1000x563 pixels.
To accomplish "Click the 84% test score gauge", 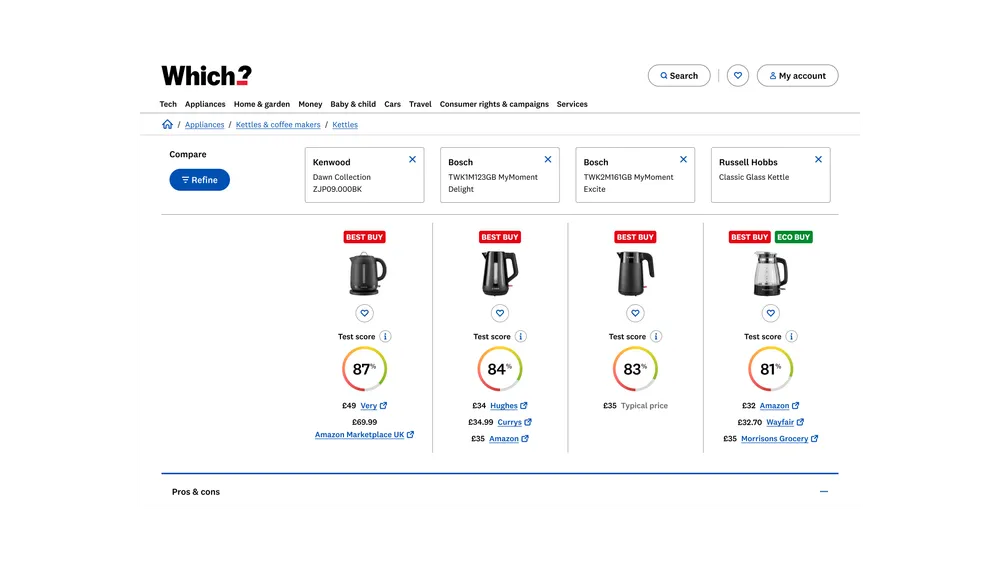I will pos(499,369).
